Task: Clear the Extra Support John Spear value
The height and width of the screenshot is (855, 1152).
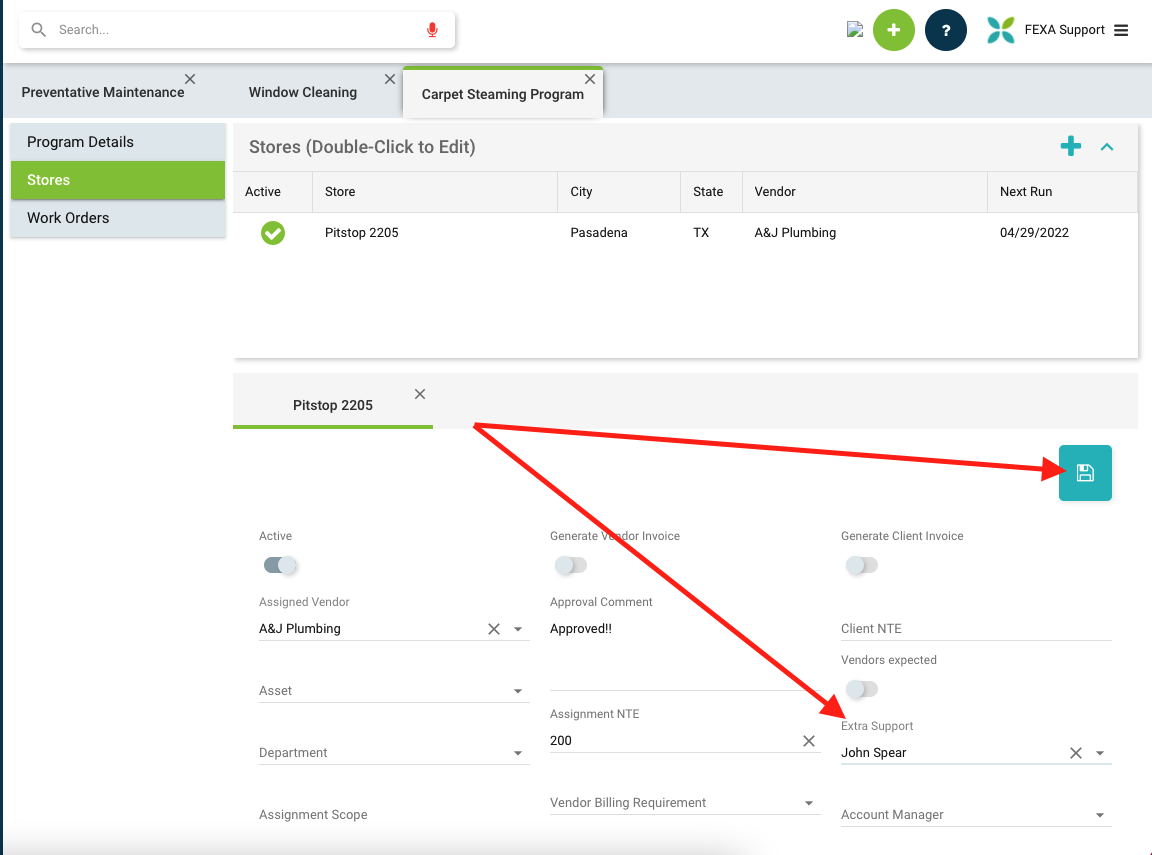Action: click(x=1075, y=753)
